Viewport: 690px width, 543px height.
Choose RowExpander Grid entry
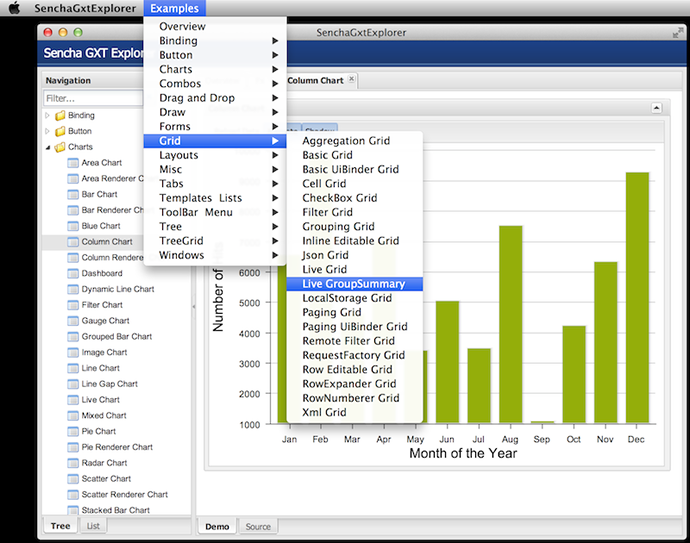(354, 384)
